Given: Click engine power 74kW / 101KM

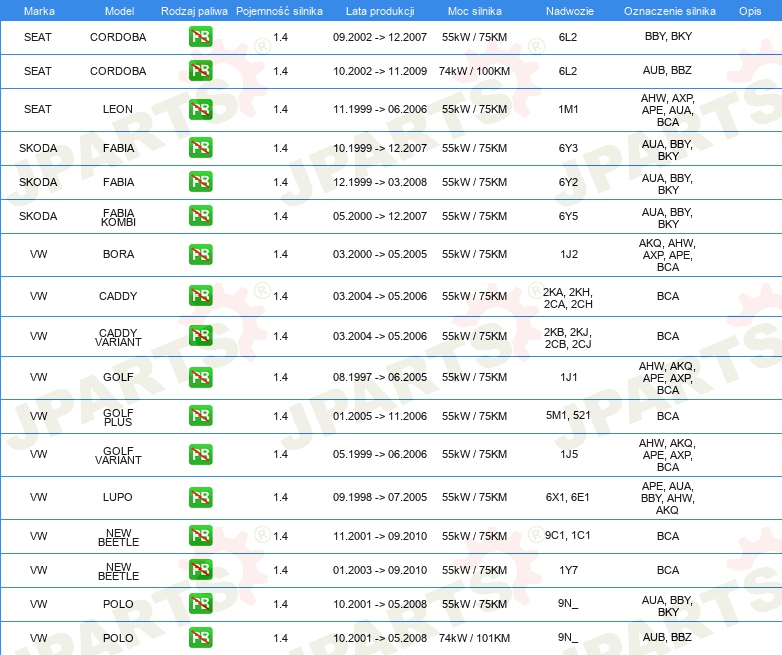Looking at the screenshot, I should point(474,638).
